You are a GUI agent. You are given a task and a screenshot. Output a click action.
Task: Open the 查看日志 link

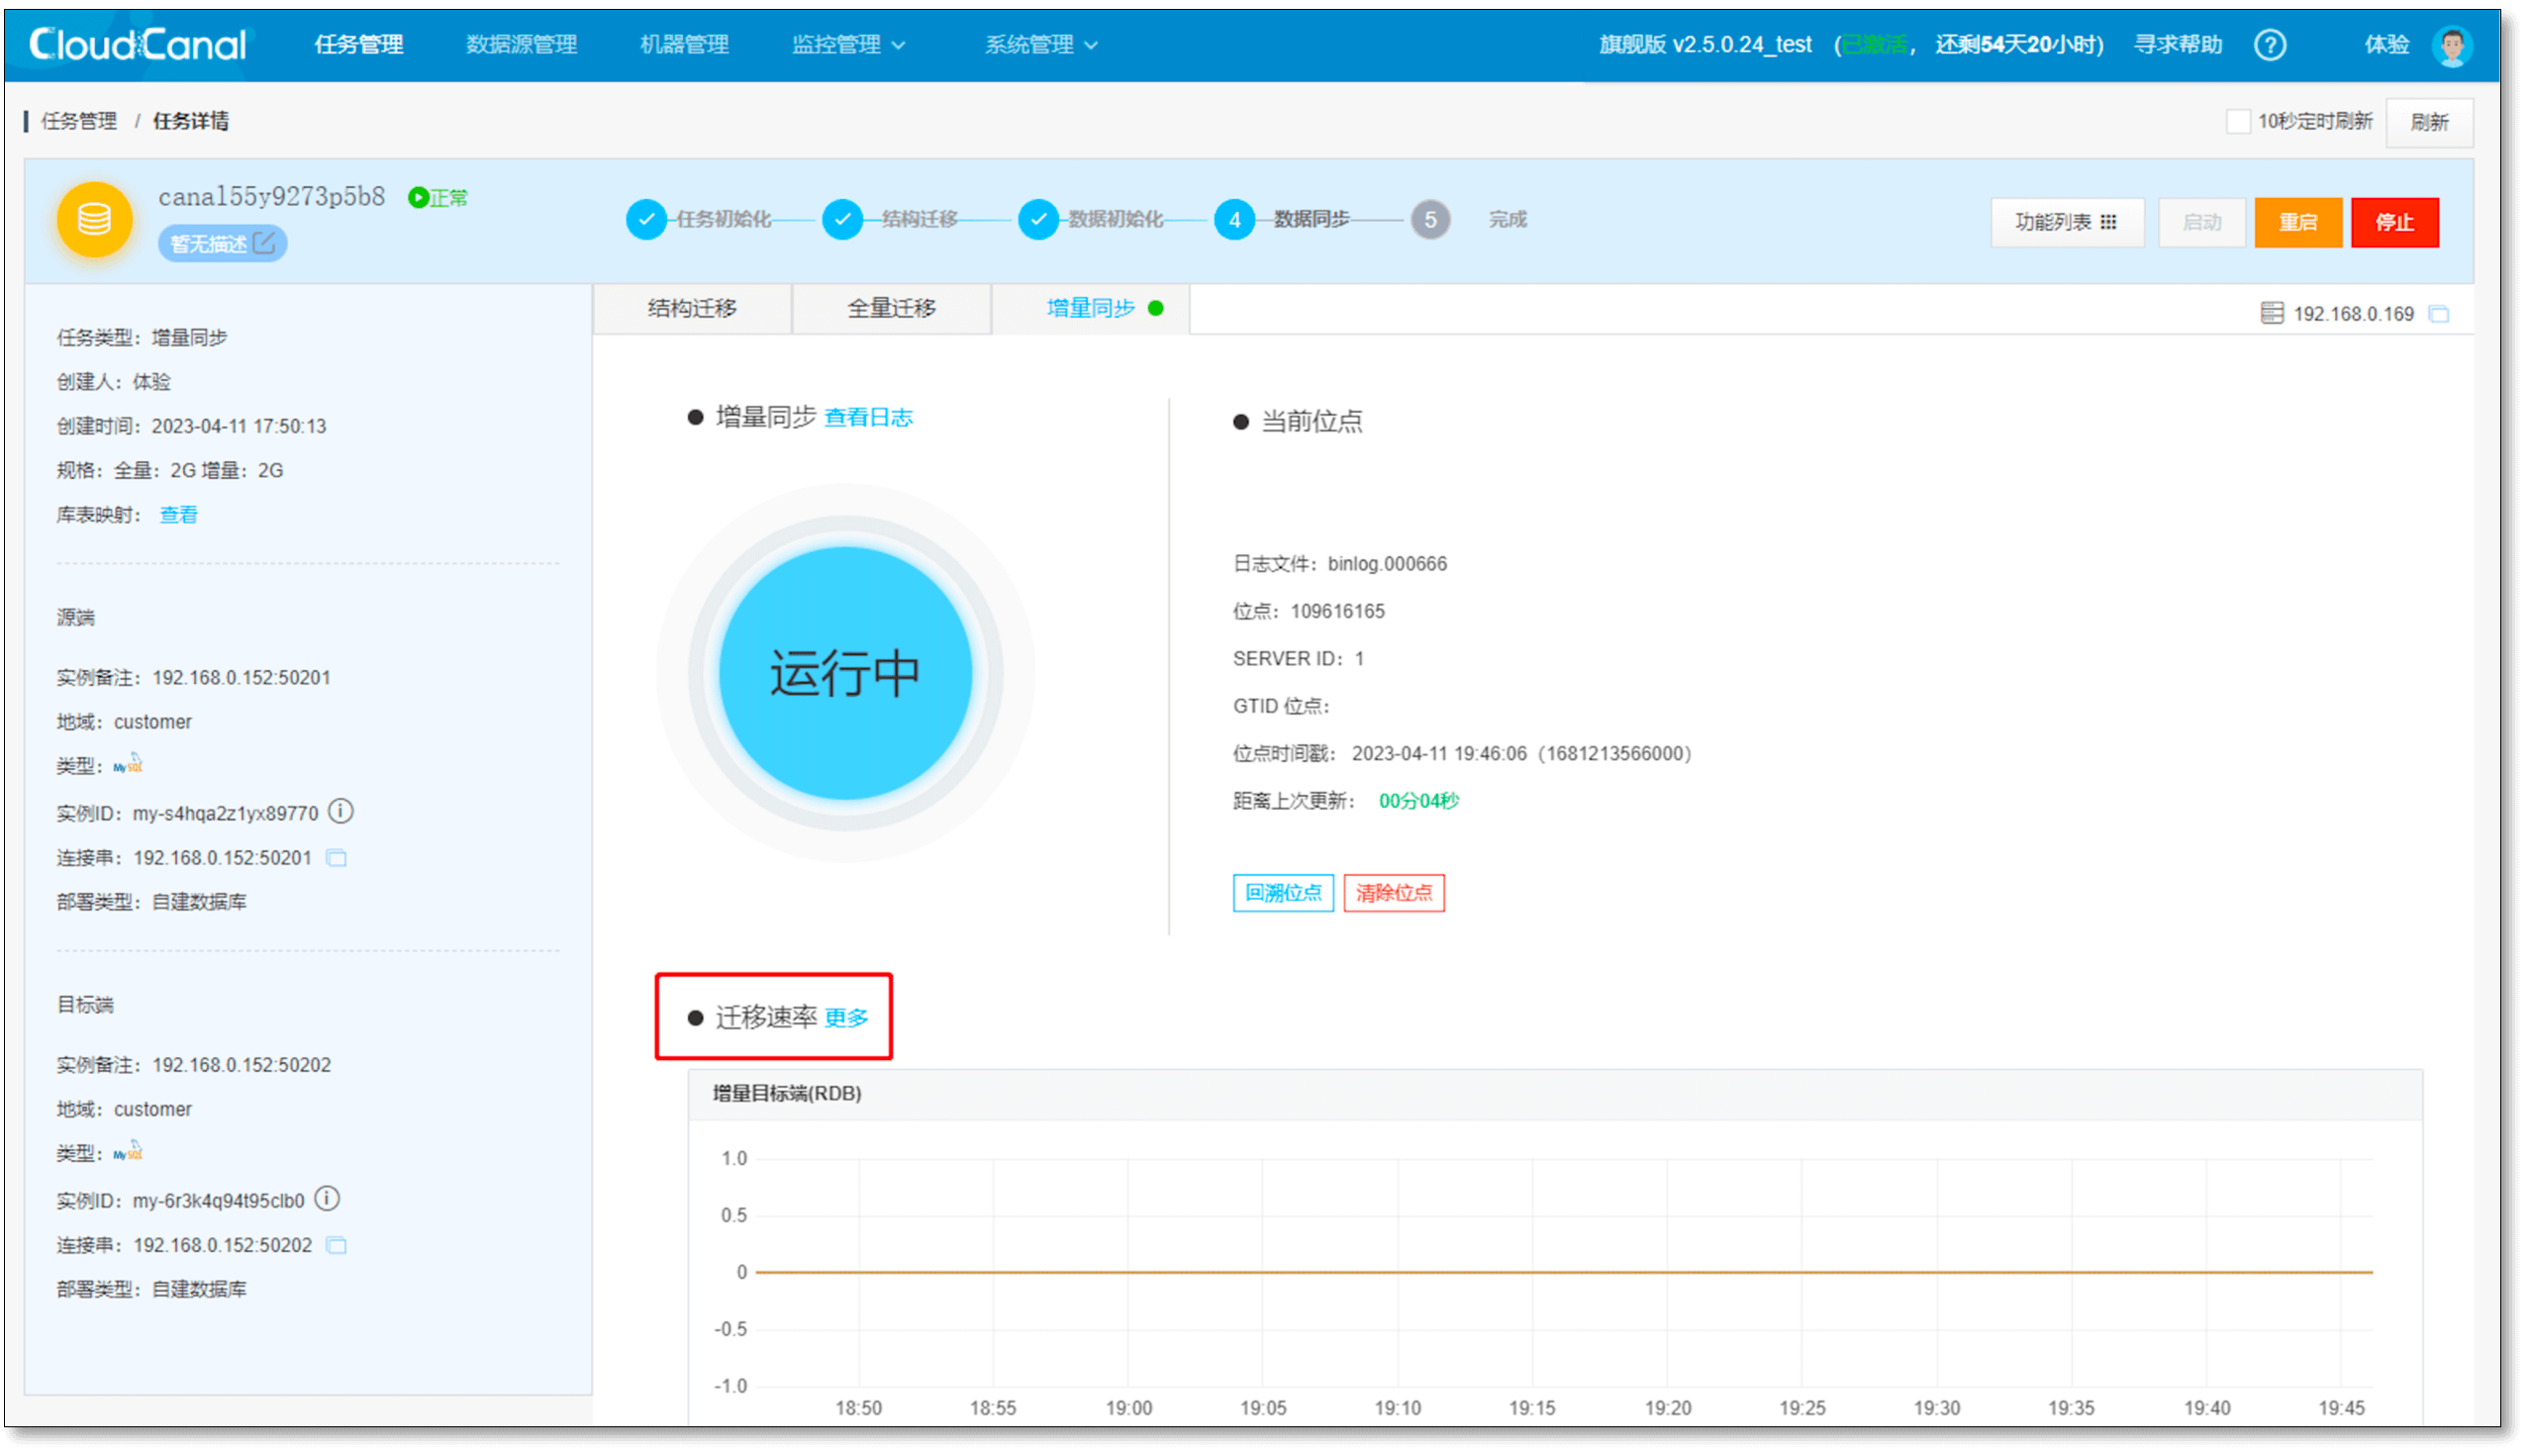click(x=868, y=418)
